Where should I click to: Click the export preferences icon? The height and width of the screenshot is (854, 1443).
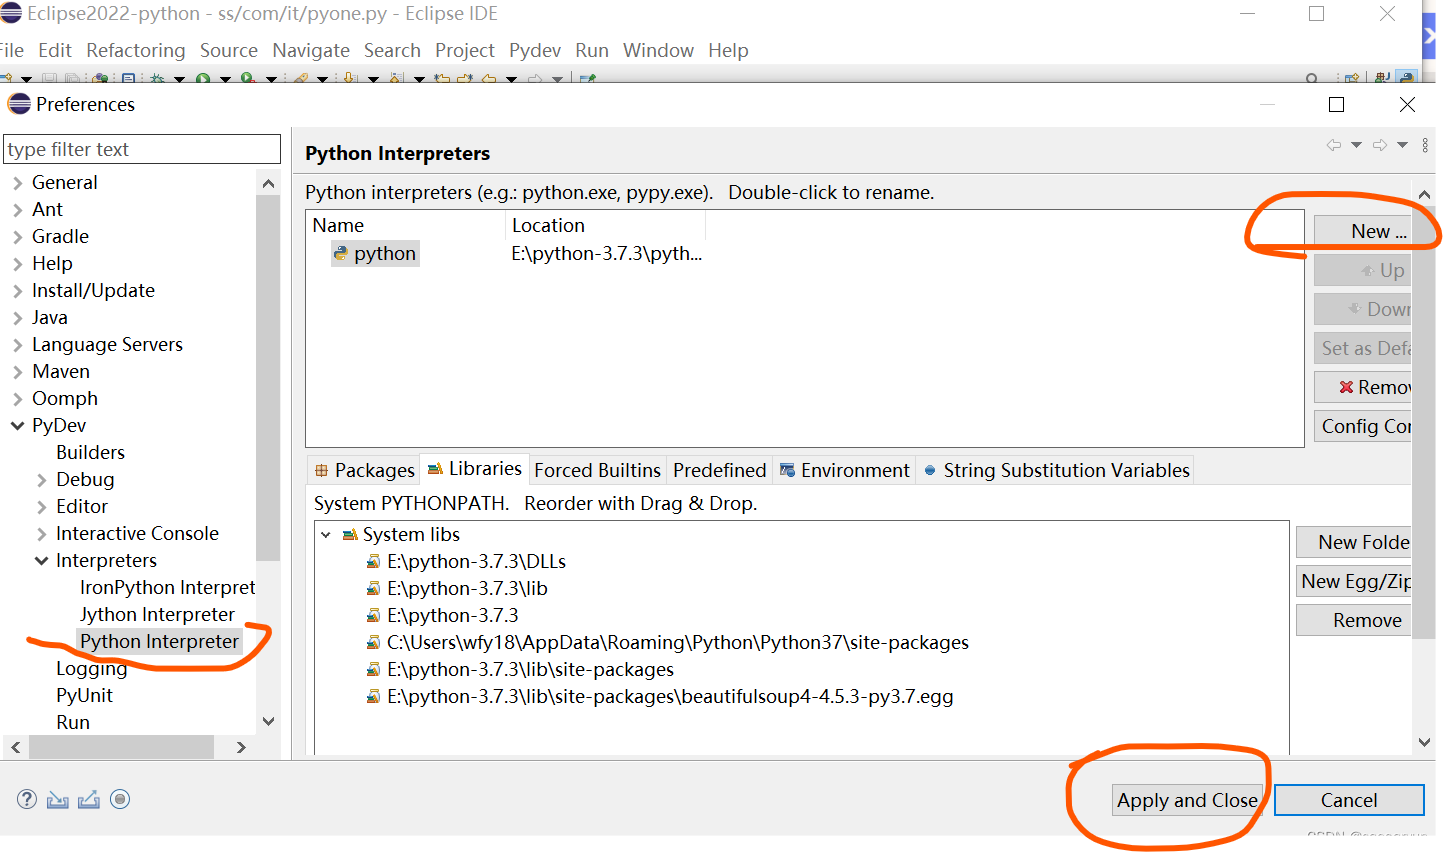[x=89, y=799]
